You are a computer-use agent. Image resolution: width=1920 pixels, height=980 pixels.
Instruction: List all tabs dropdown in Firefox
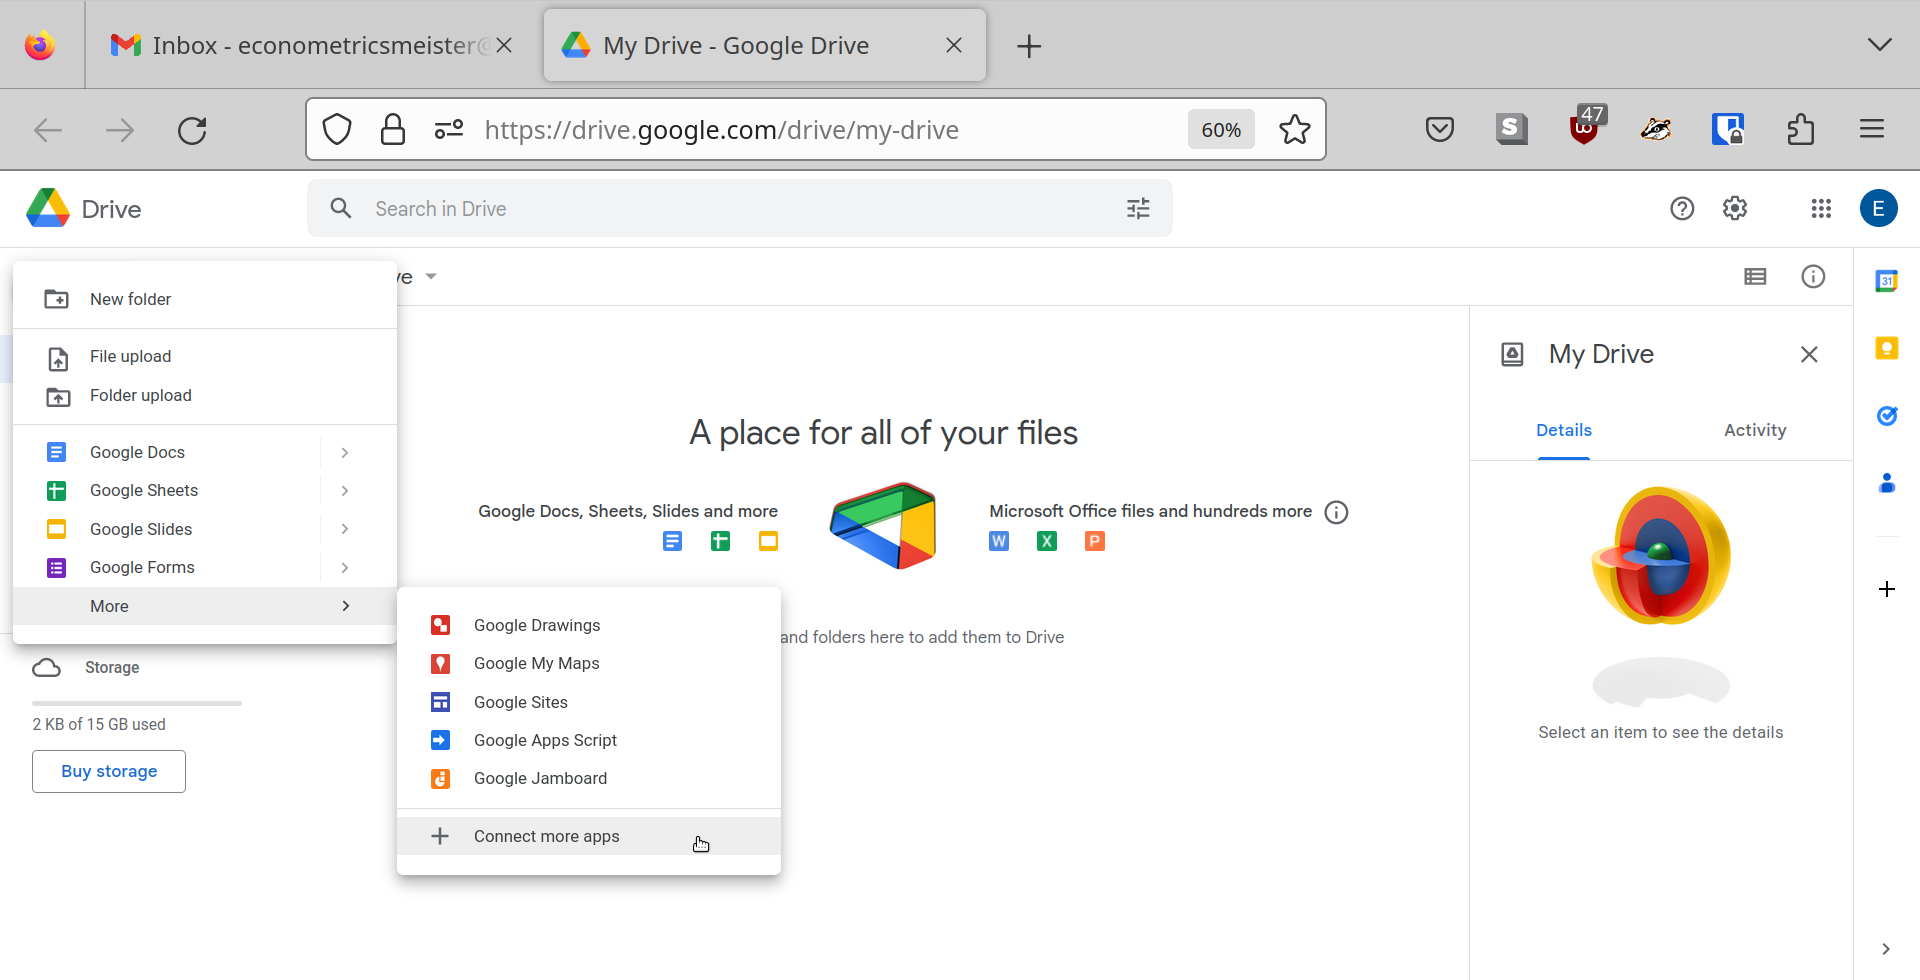pos(1880,45)
